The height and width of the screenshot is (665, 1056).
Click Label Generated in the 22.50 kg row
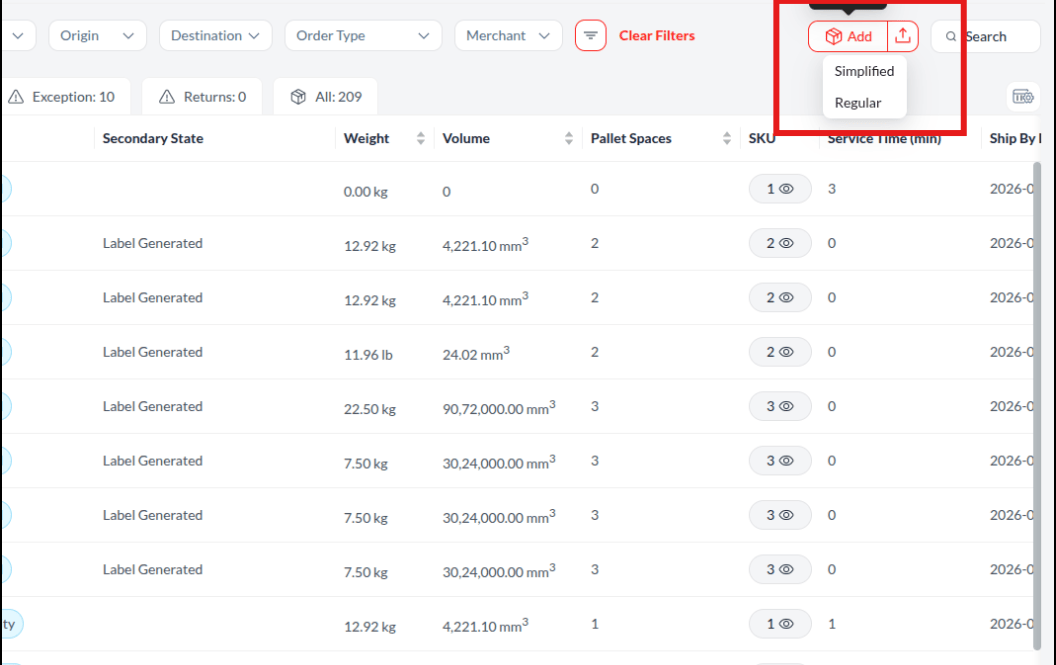pos(152,406)
